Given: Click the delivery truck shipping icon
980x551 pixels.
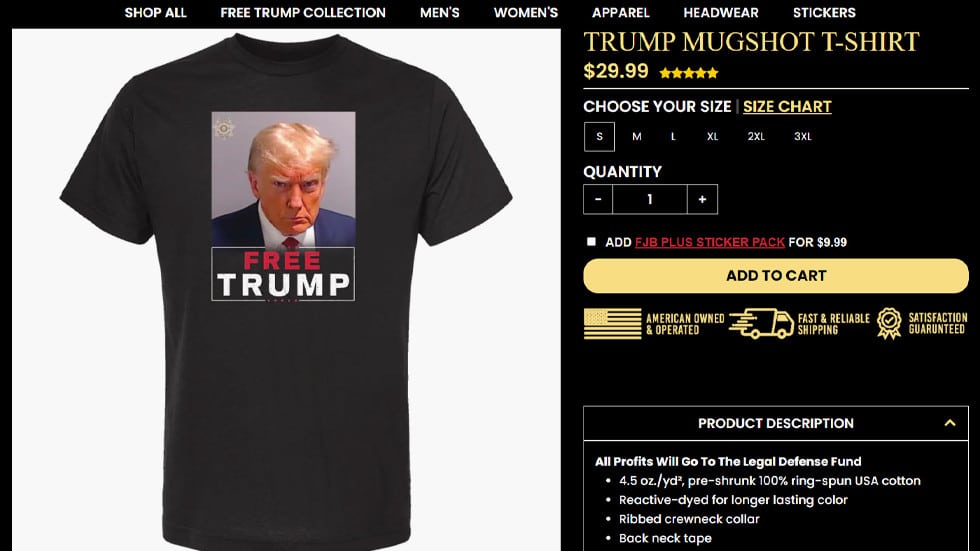Looking at the screenshot, I should tap(761, 324).
